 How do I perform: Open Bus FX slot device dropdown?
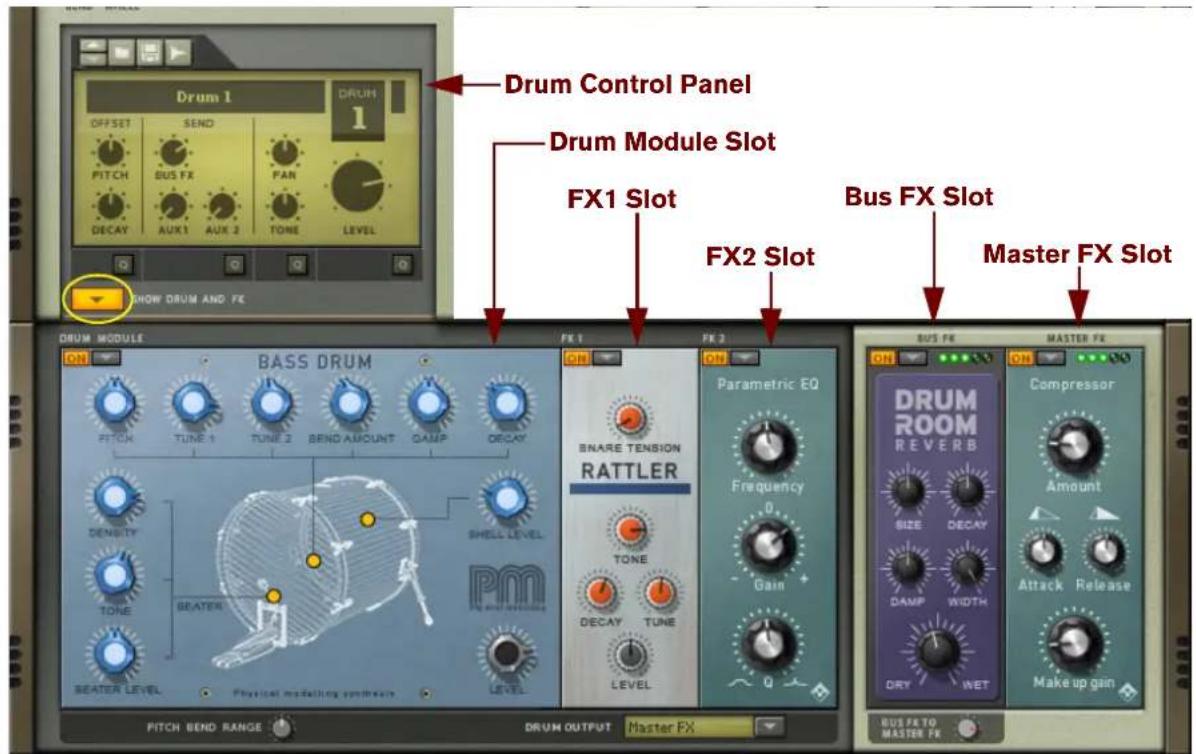pos(912,358)
